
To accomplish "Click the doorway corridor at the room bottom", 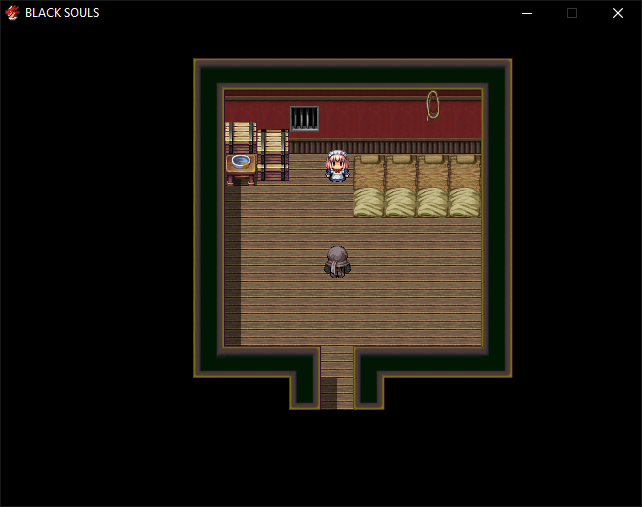I will 337,378.
